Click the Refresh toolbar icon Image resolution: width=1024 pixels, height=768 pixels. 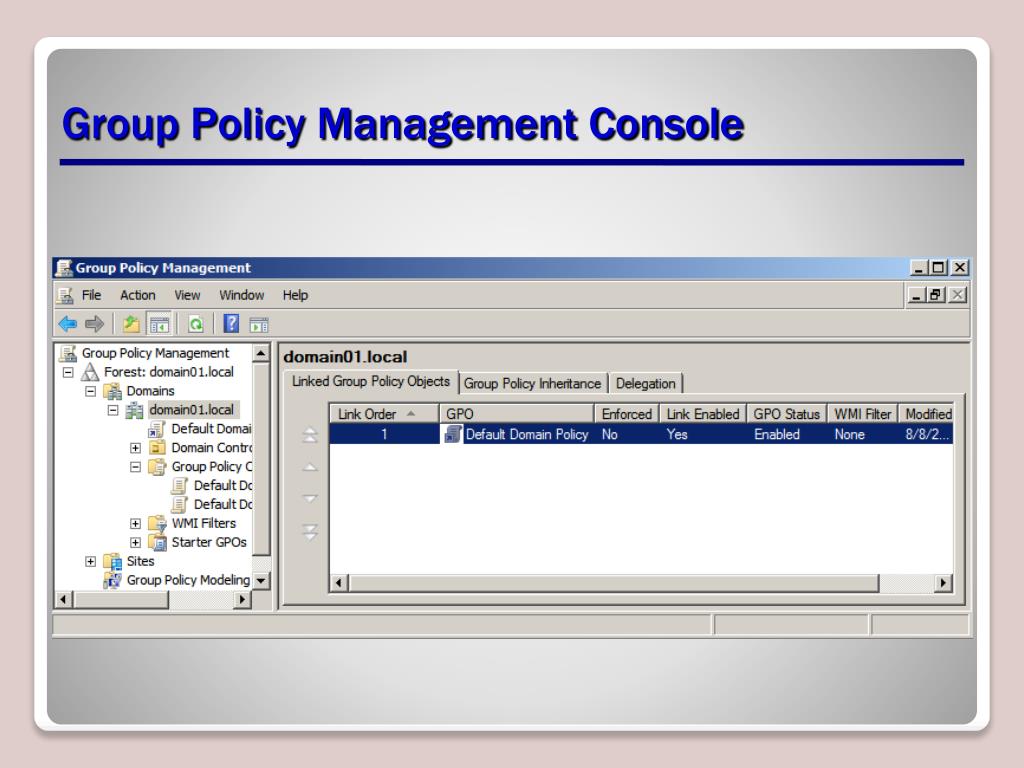point(195,323)
